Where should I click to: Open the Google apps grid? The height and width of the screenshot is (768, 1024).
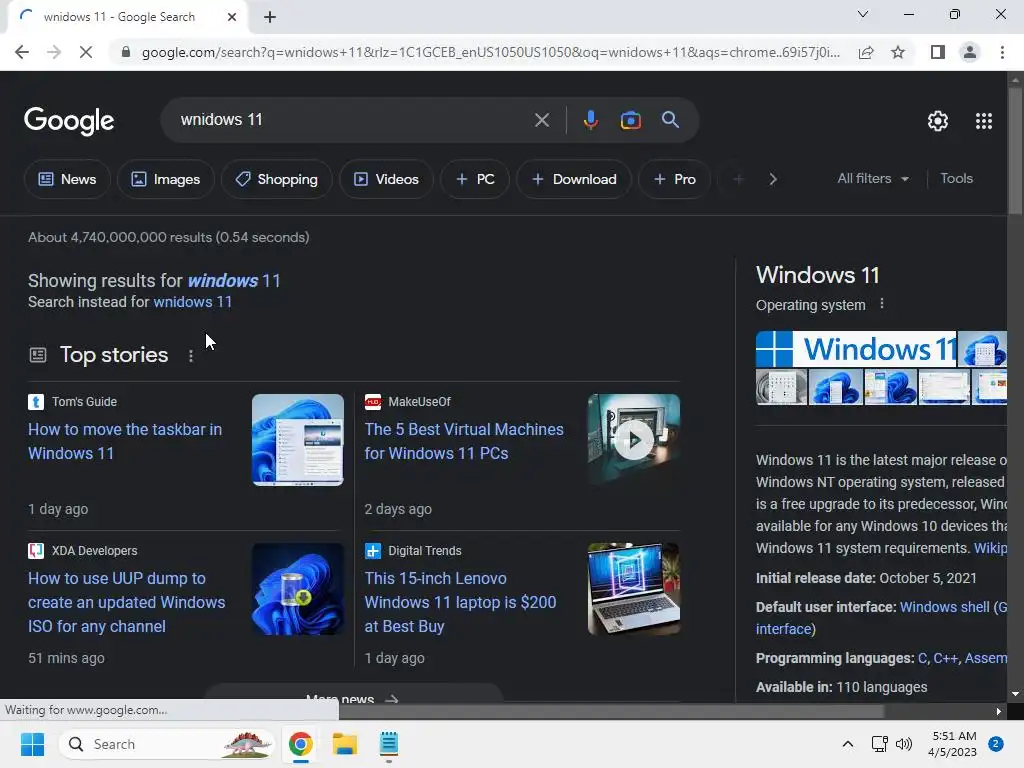(x=984, y=121)
